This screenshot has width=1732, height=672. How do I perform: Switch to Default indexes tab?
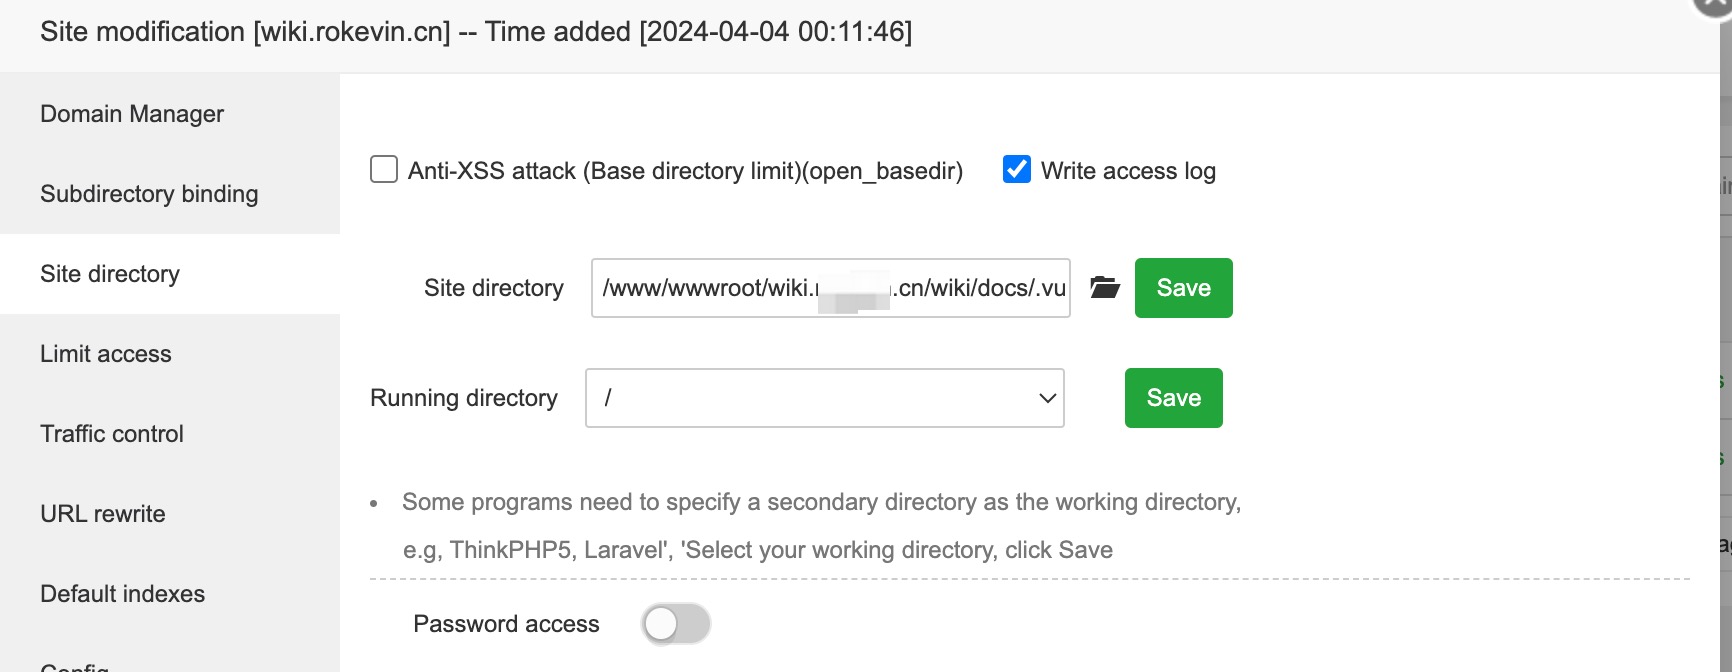(122, 594)
